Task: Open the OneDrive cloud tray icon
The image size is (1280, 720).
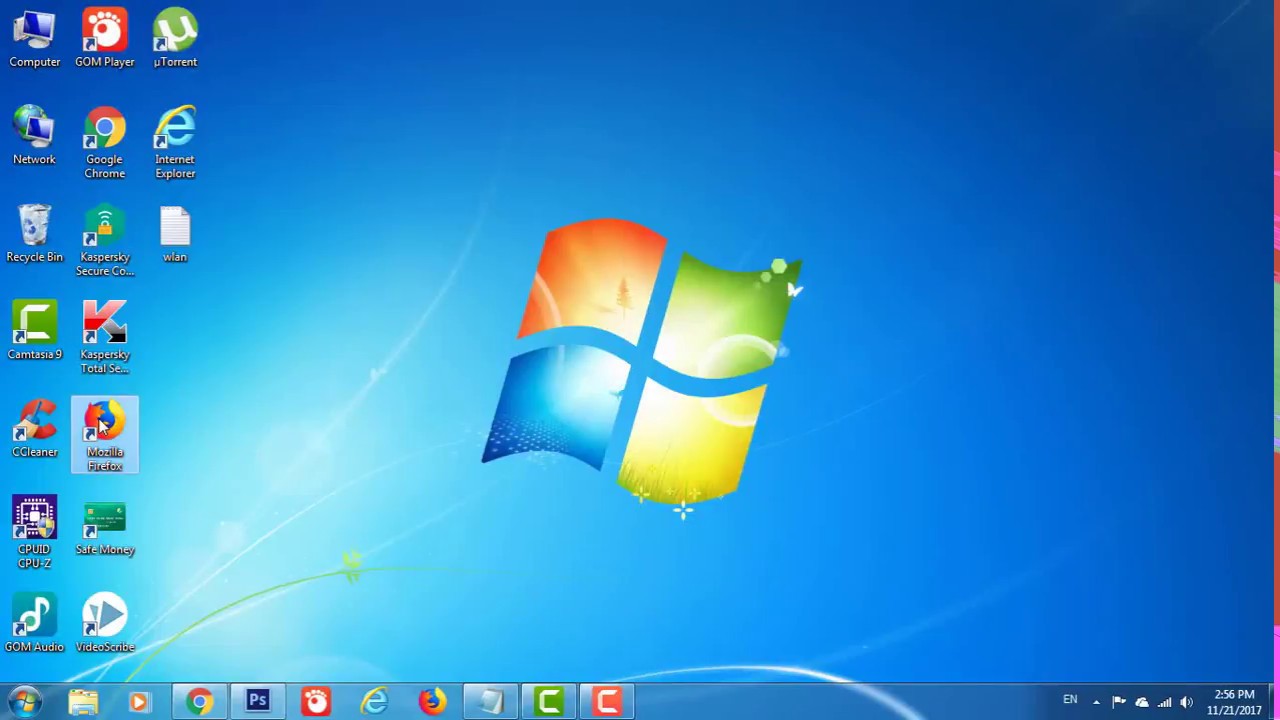Action: [1142, 702]
